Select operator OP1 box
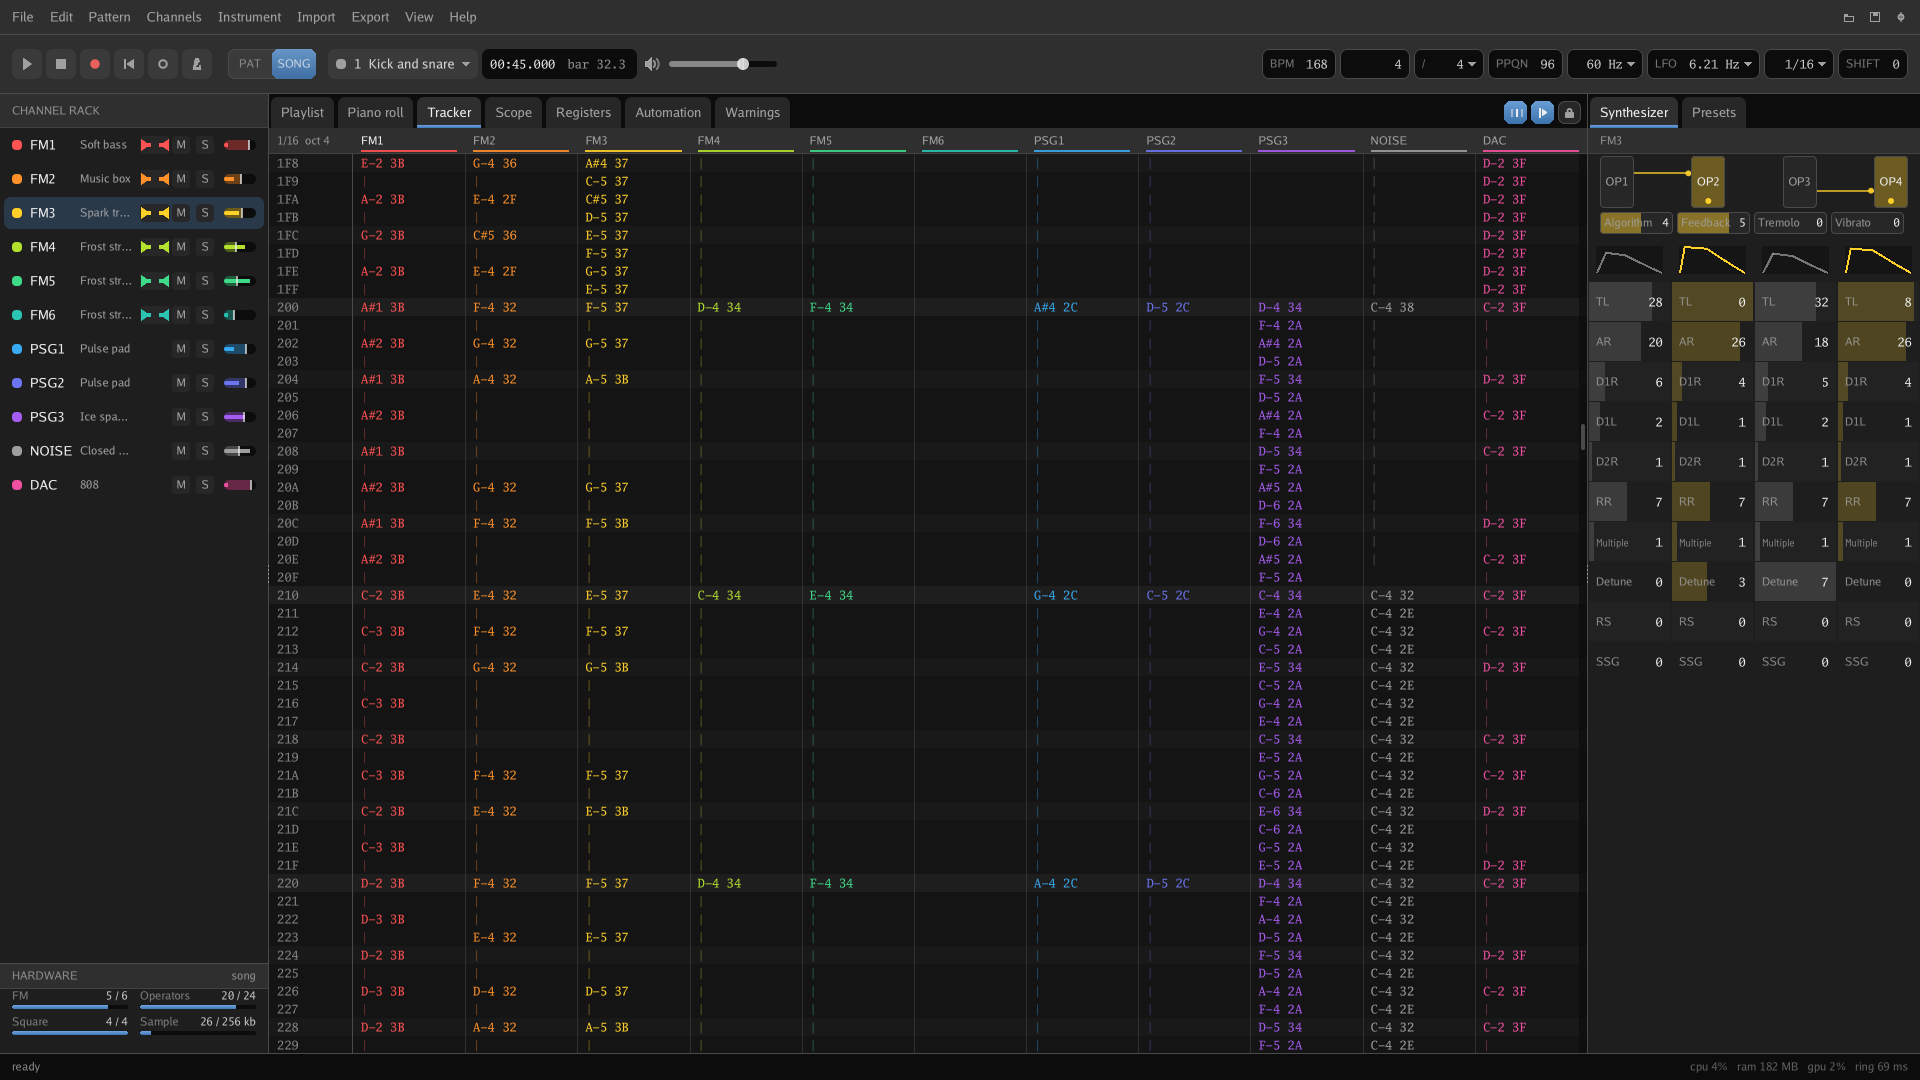This screenshot has width=1920, height=1080. pyautogui.click(x=1617, y=182)
